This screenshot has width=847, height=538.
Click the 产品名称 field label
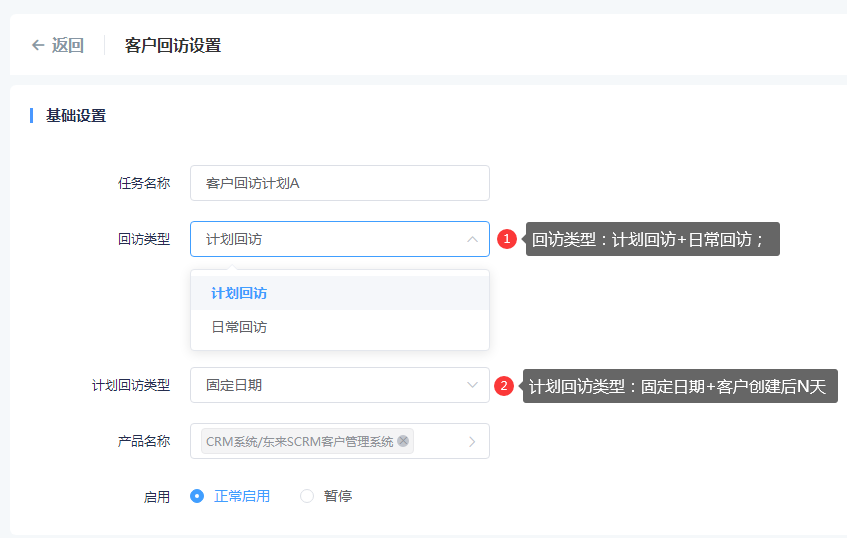click(x=144, y=441)
